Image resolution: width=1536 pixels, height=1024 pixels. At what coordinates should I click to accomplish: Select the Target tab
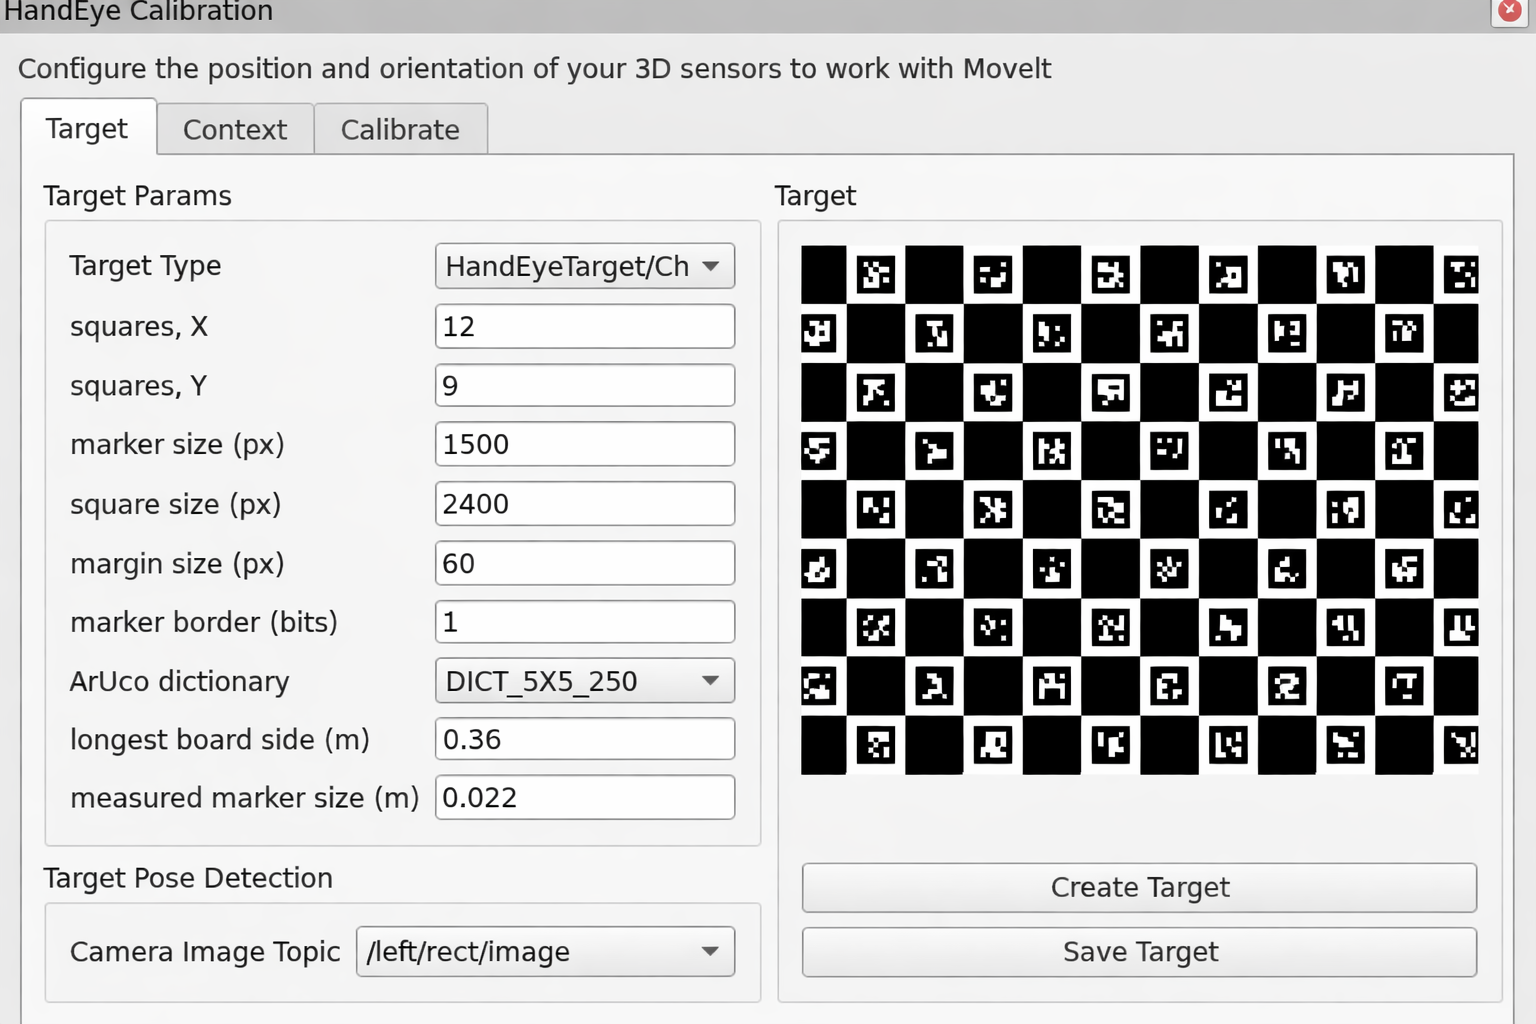(x=87, y=128)
